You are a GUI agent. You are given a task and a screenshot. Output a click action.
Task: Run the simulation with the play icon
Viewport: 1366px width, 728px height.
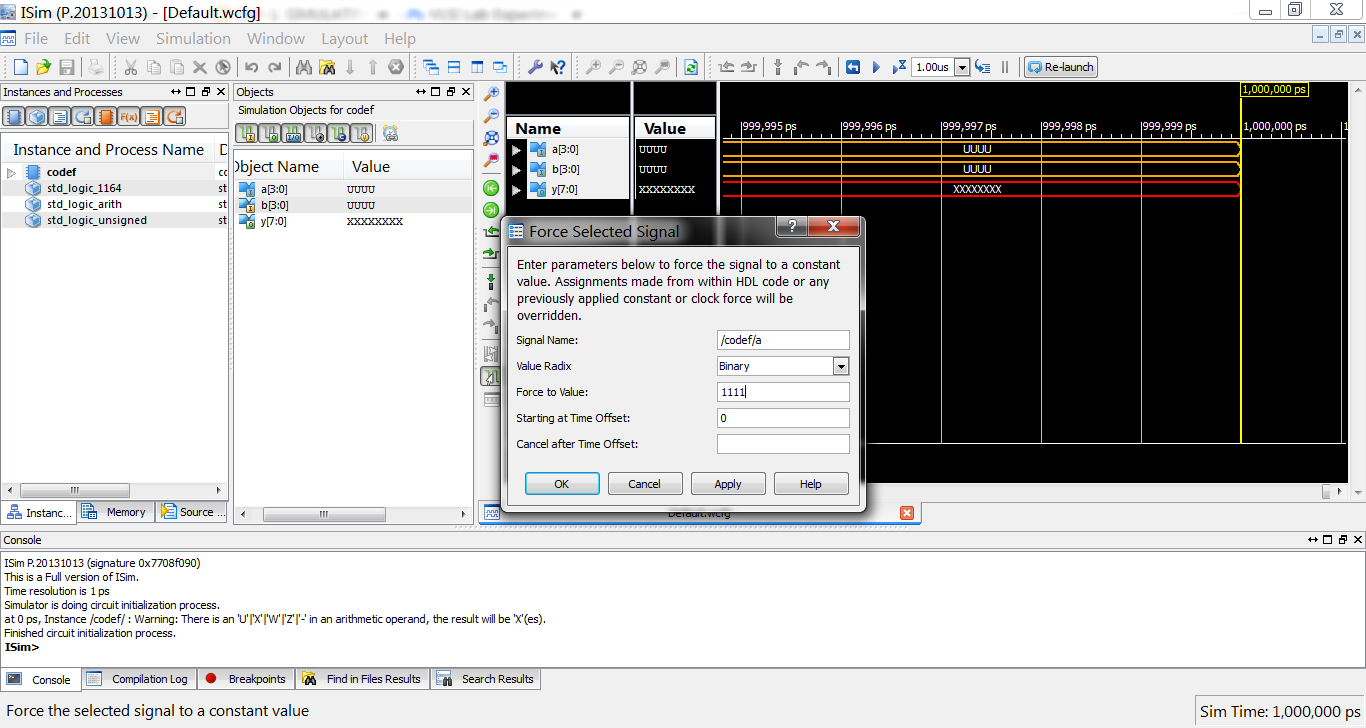tap(877, 66)
